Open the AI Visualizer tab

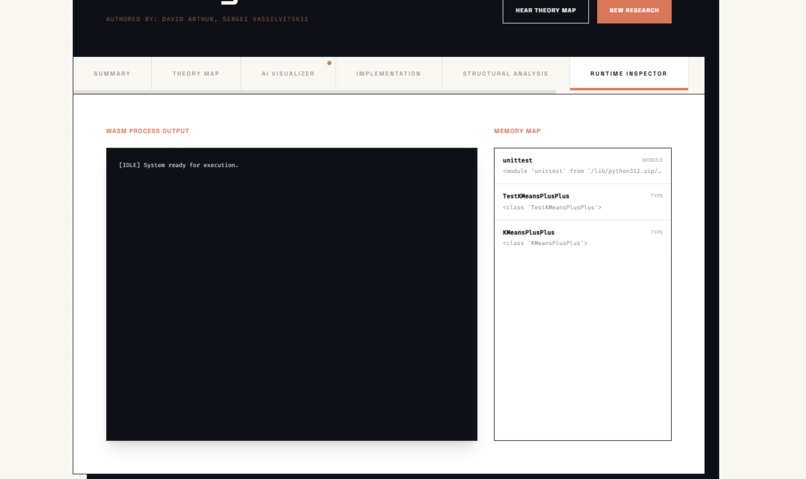[x=288, y=73]
